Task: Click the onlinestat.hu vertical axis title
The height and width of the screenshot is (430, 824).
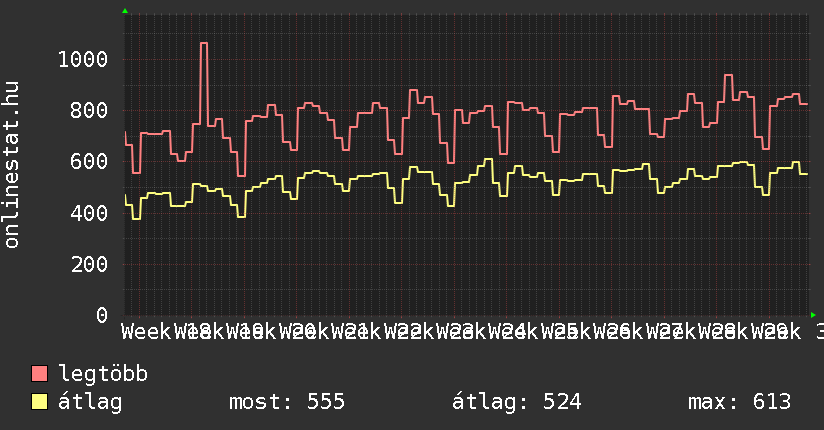Action: (x=11, y=165)
